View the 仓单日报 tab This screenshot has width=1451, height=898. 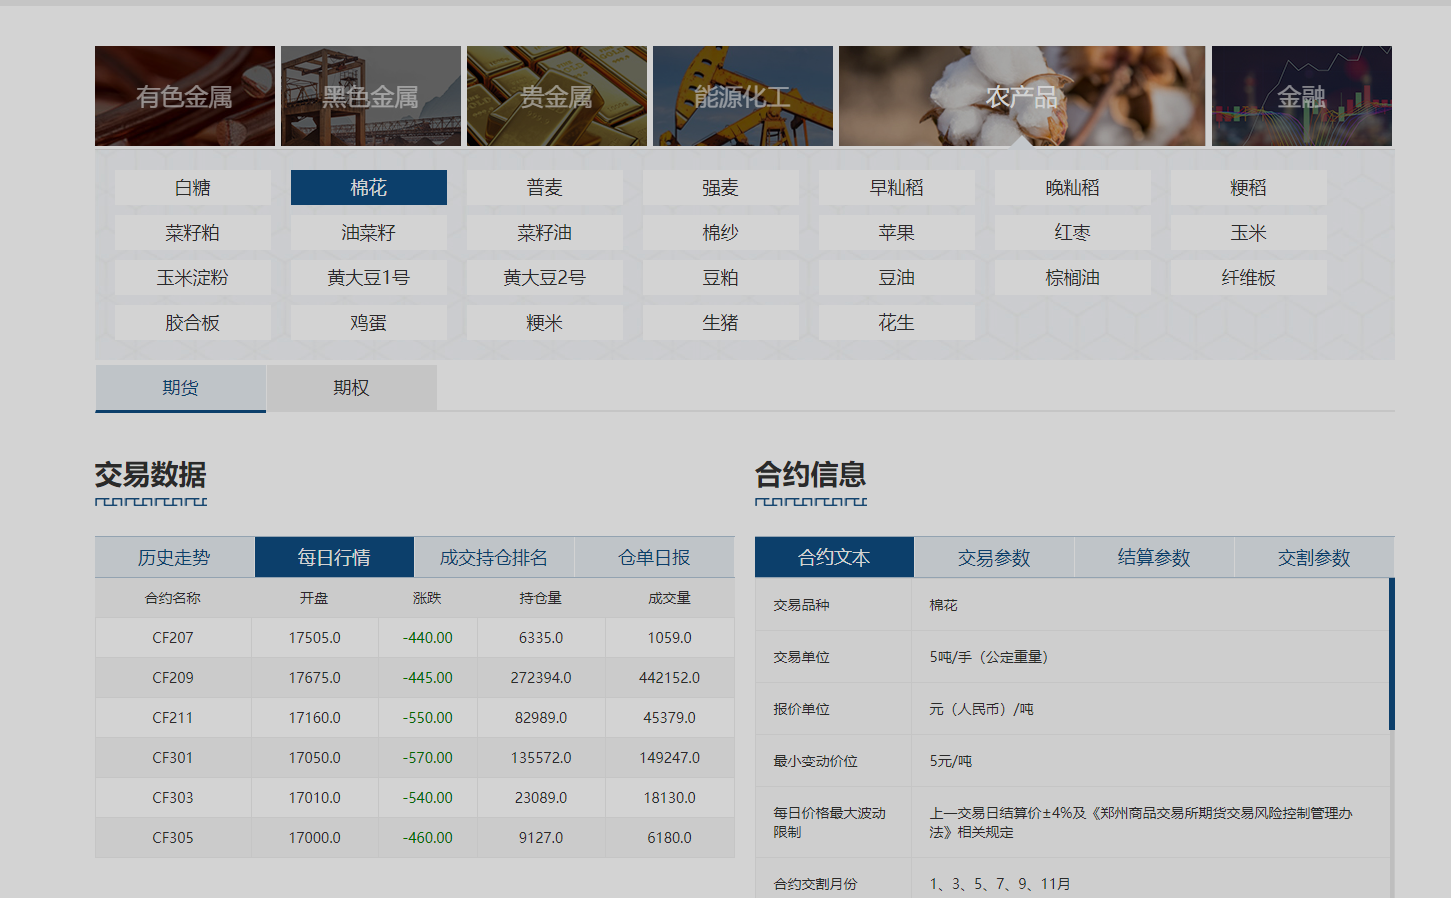click(x=654, y=557)
